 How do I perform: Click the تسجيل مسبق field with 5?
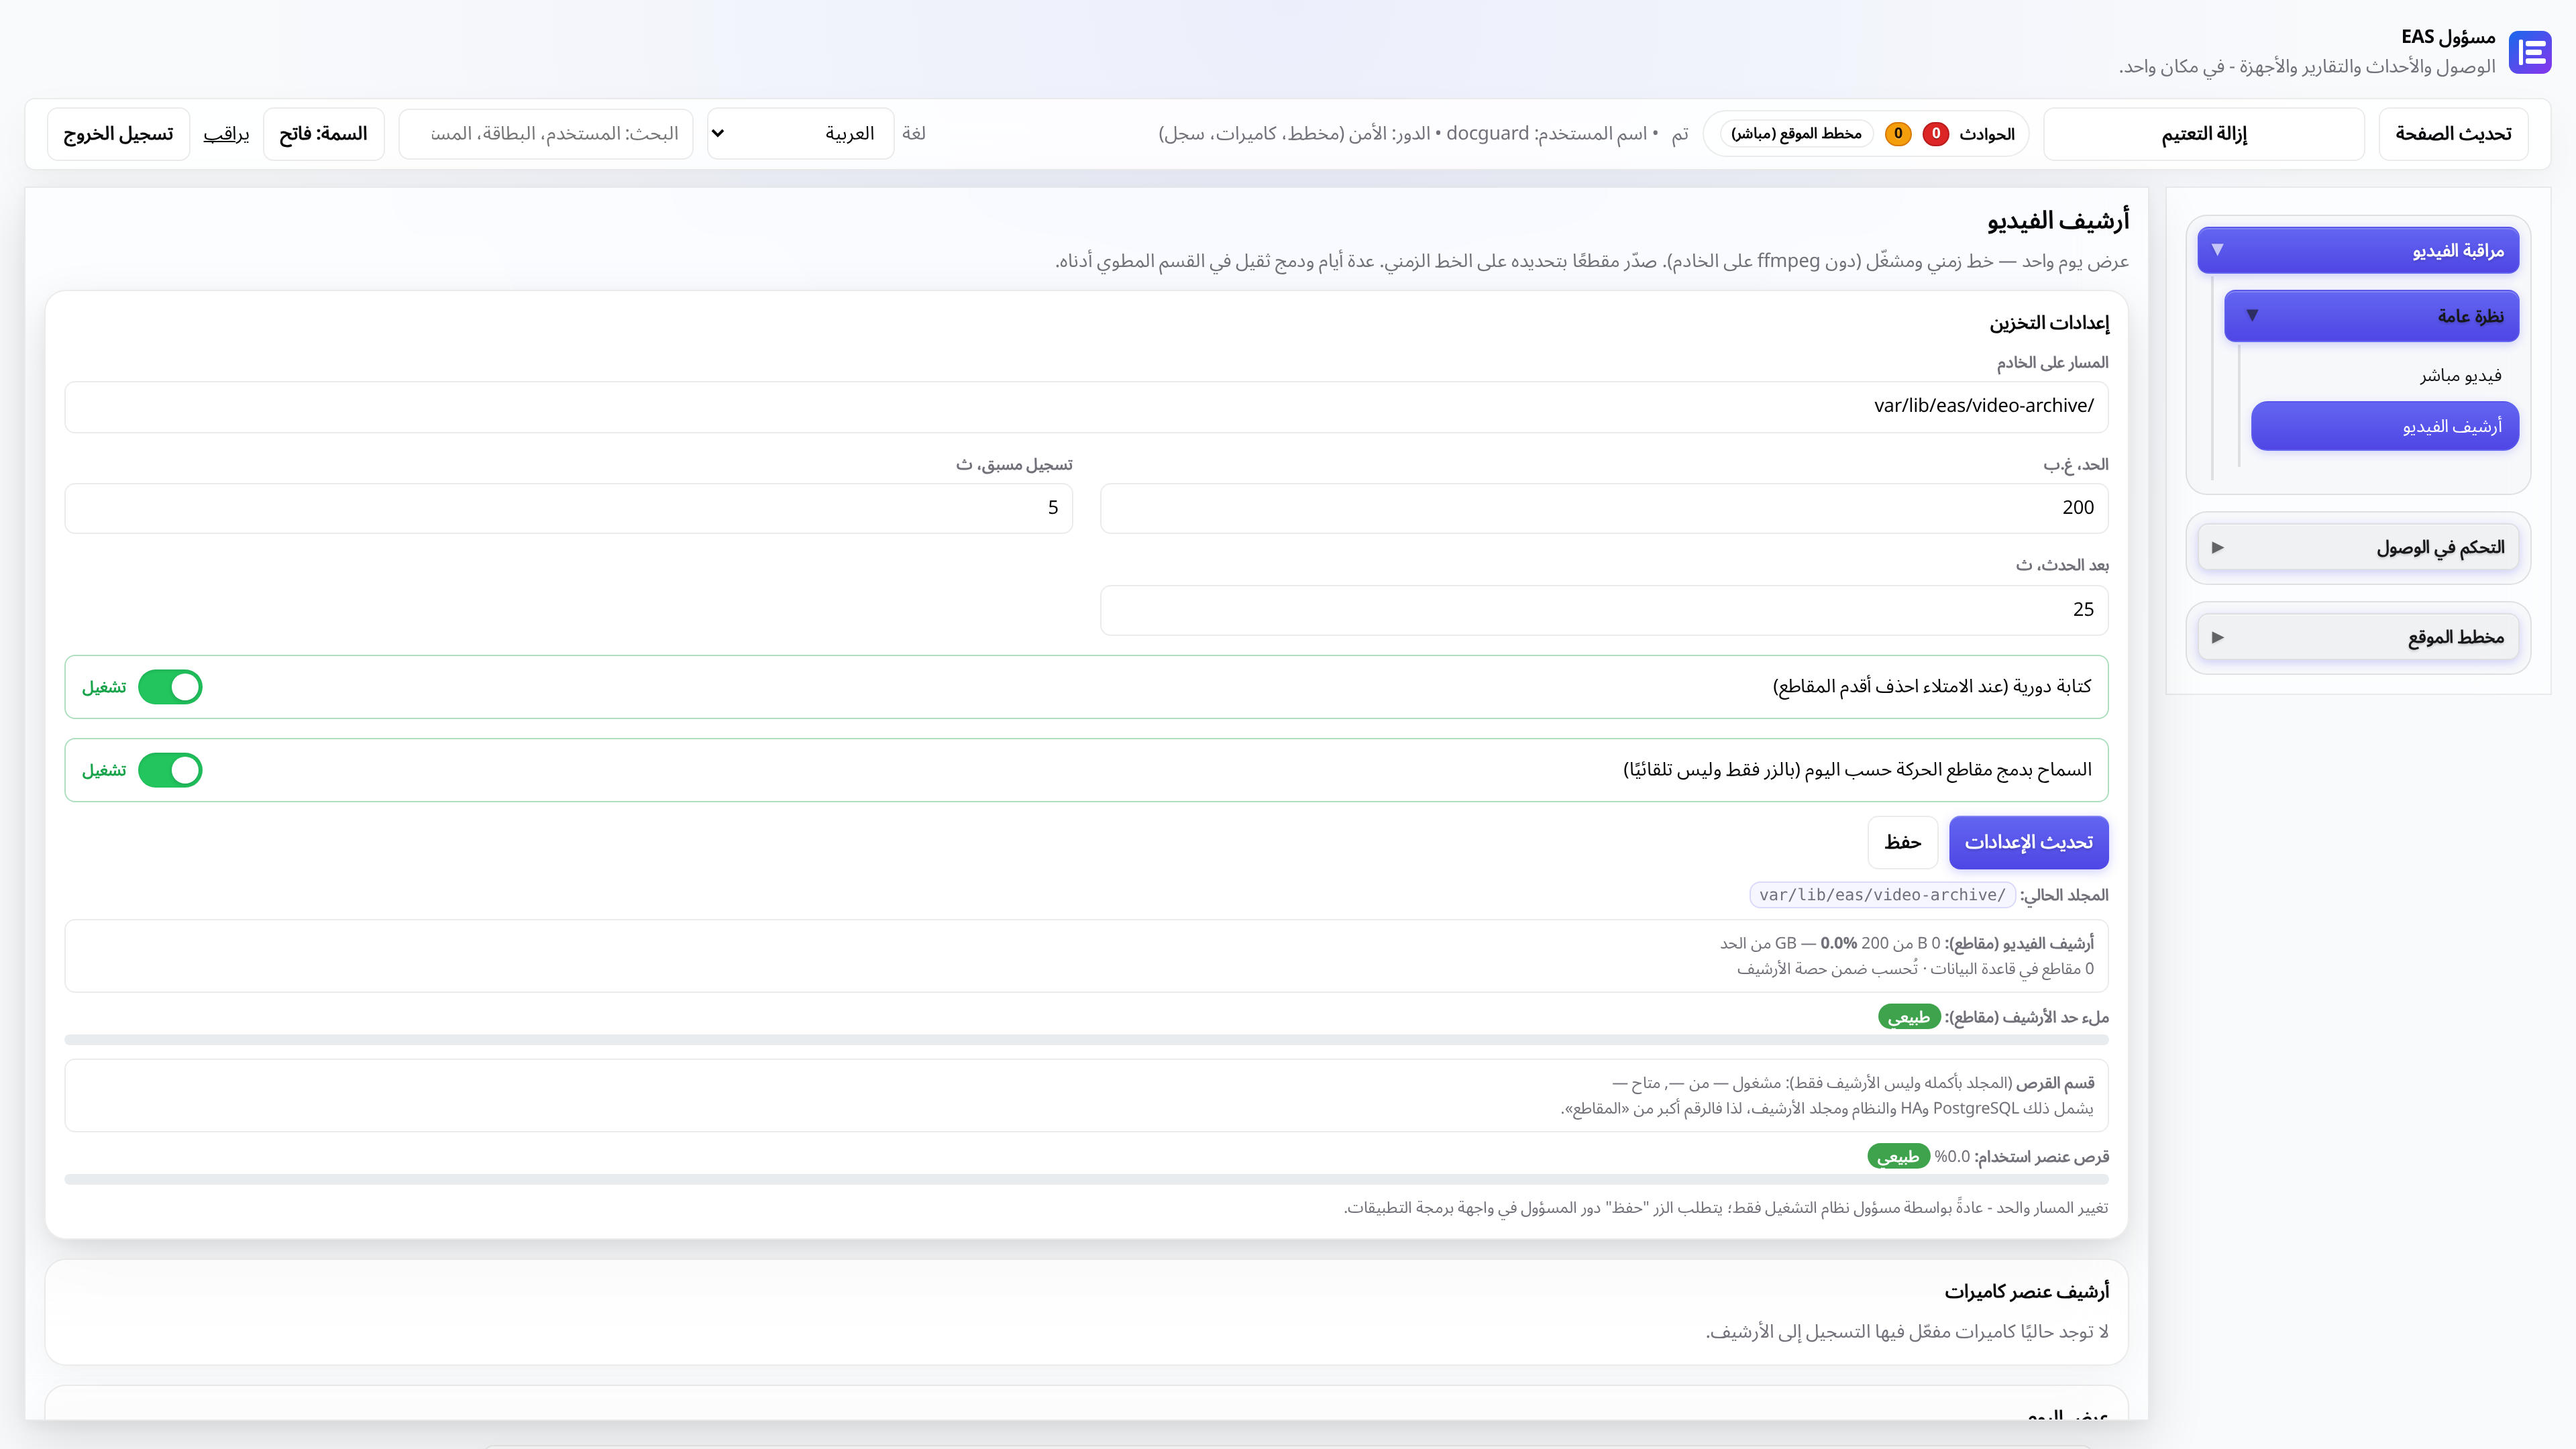pos(569,508)
